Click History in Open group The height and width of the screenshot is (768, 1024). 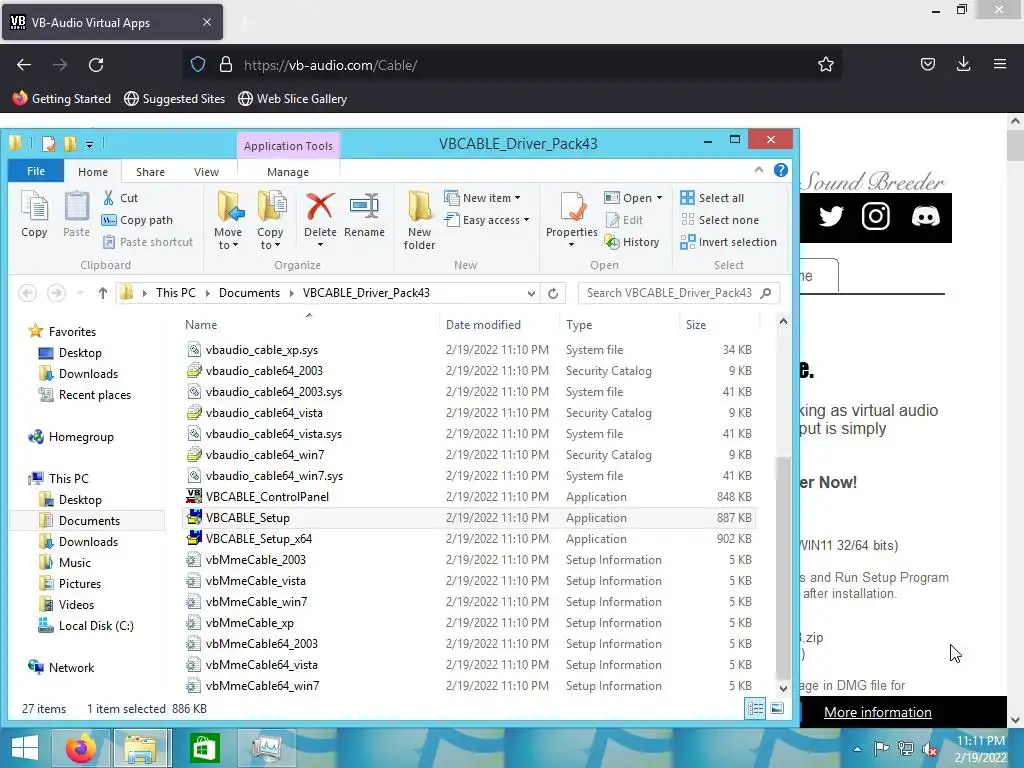(632, 242)
